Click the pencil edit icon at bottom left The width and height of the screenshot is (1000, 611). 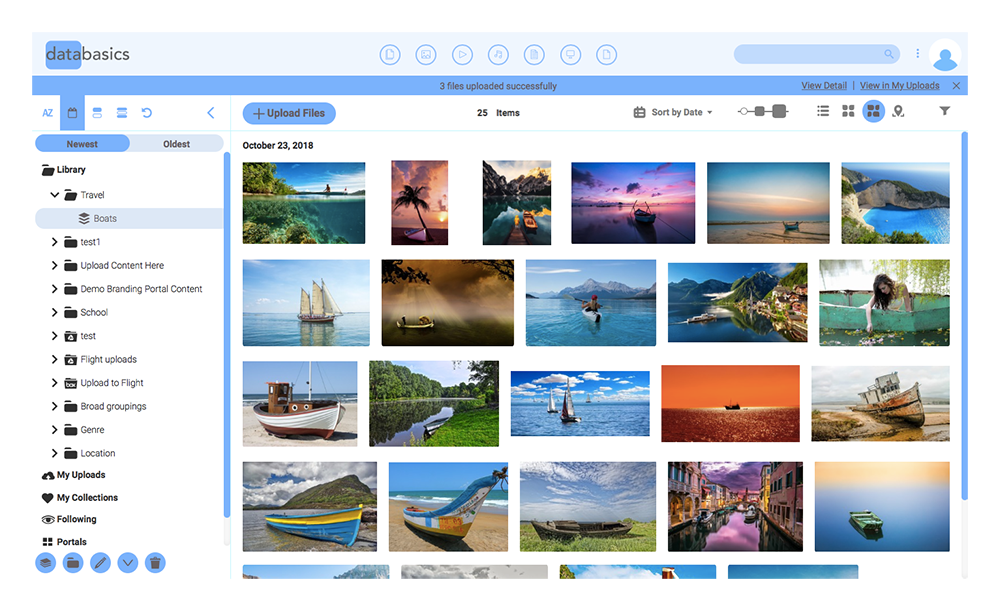(x=99, y=563)
